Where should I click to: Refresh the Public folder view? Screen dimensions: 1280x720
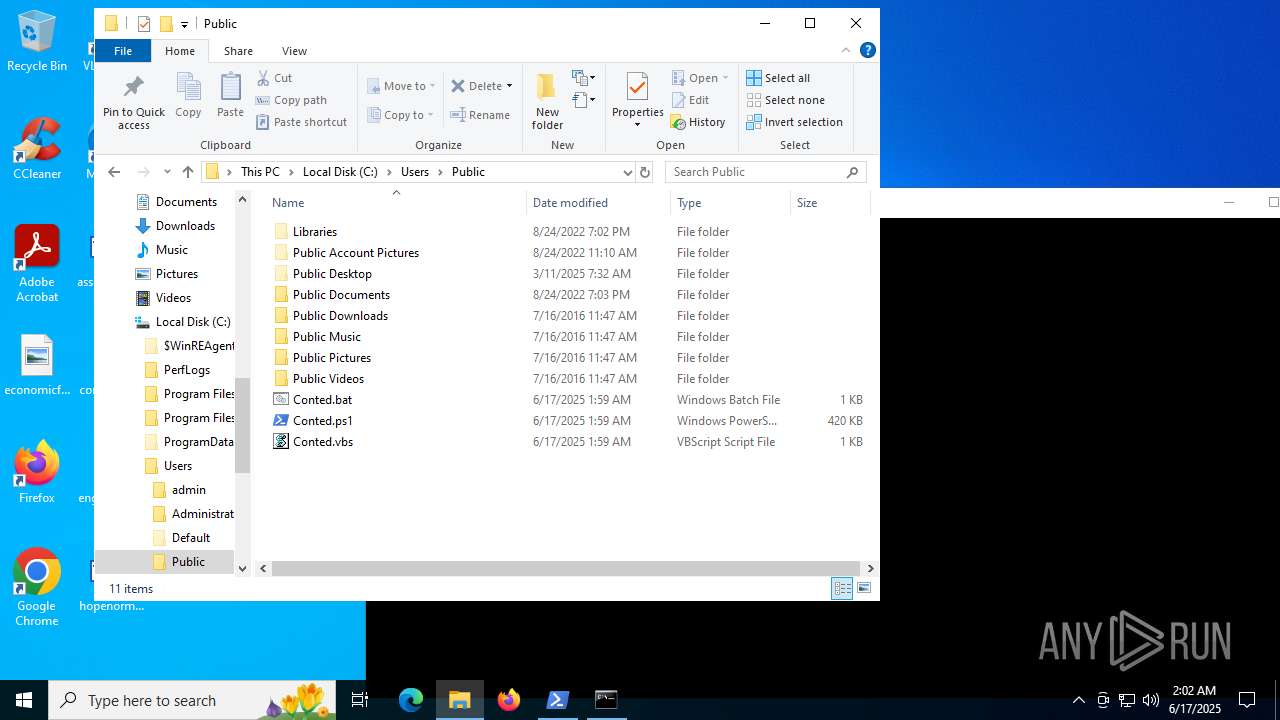click(645, 172)
